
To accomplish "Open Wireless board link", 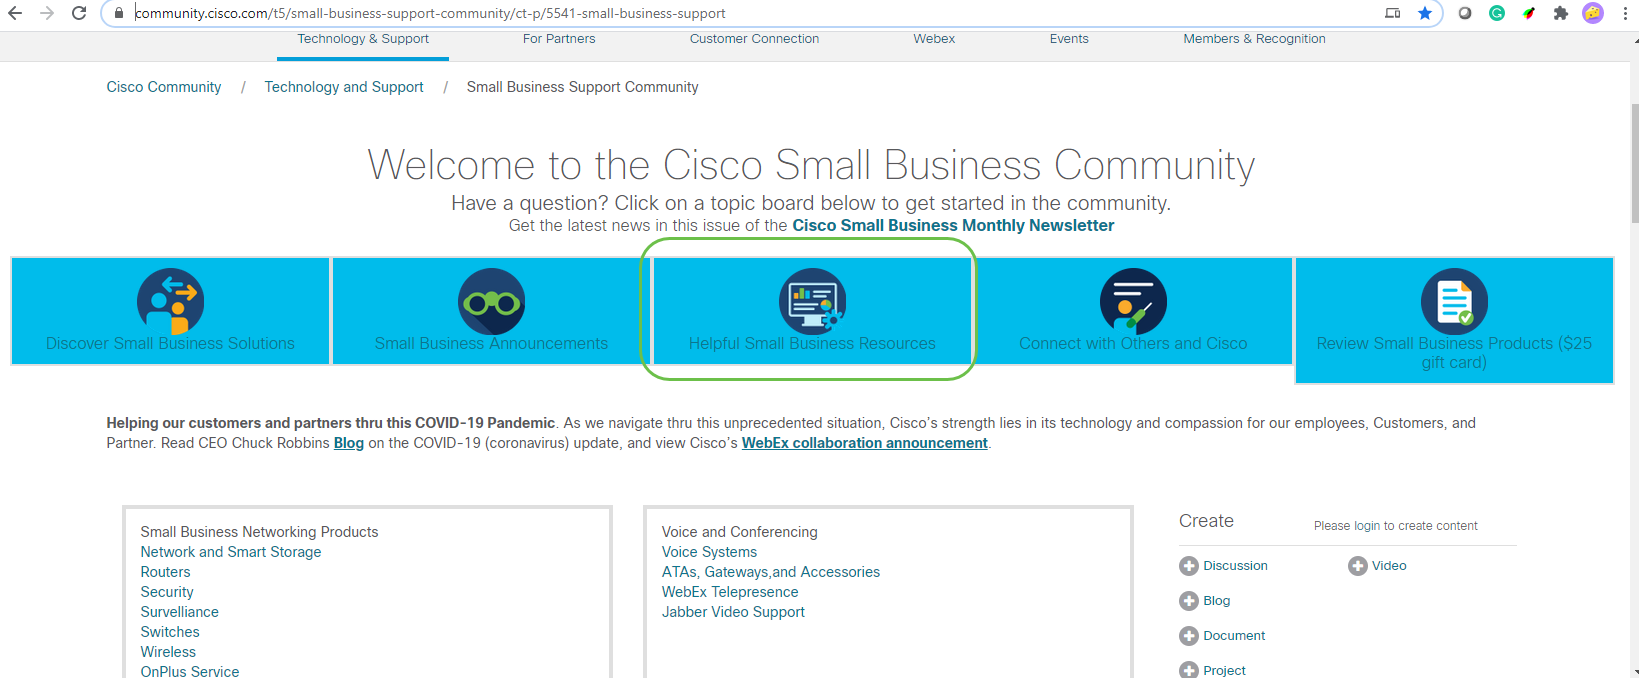I will [168, 652].
